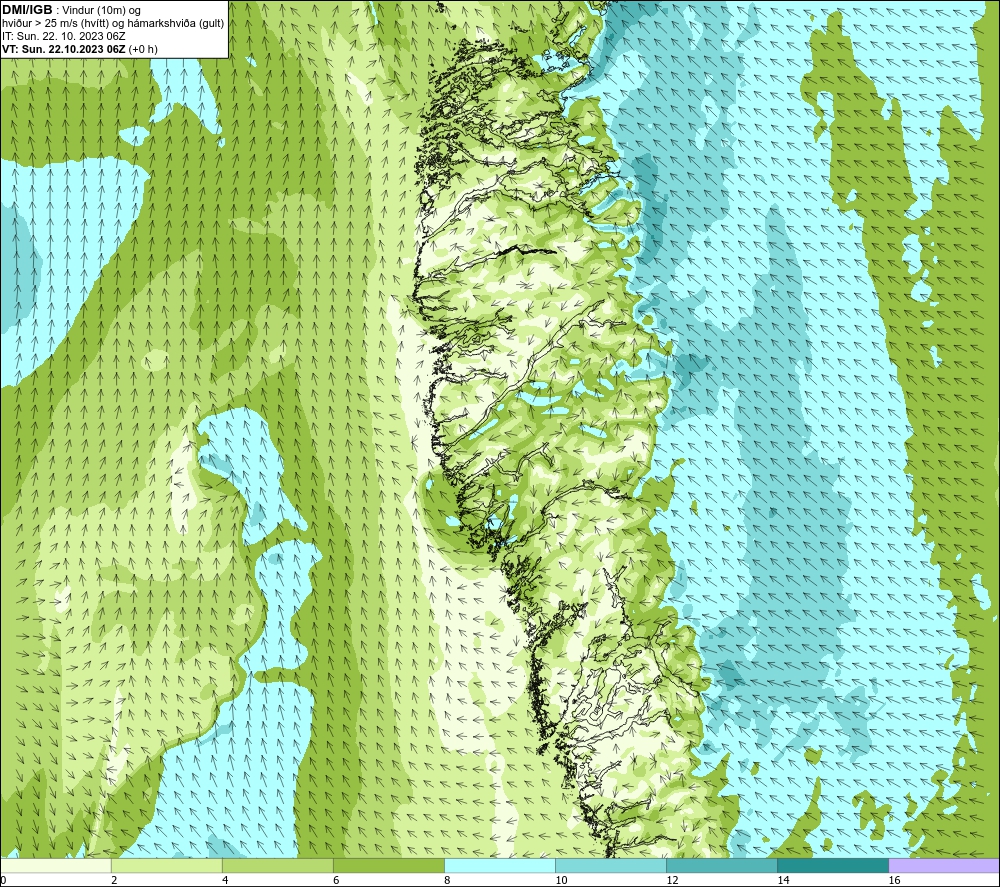Image resolution: width=1000 pixels, height=887 pixels.
Task: Click the 12–14 m/s teal legend swatch
Action: pyautogui.click(x=721, y=866)
